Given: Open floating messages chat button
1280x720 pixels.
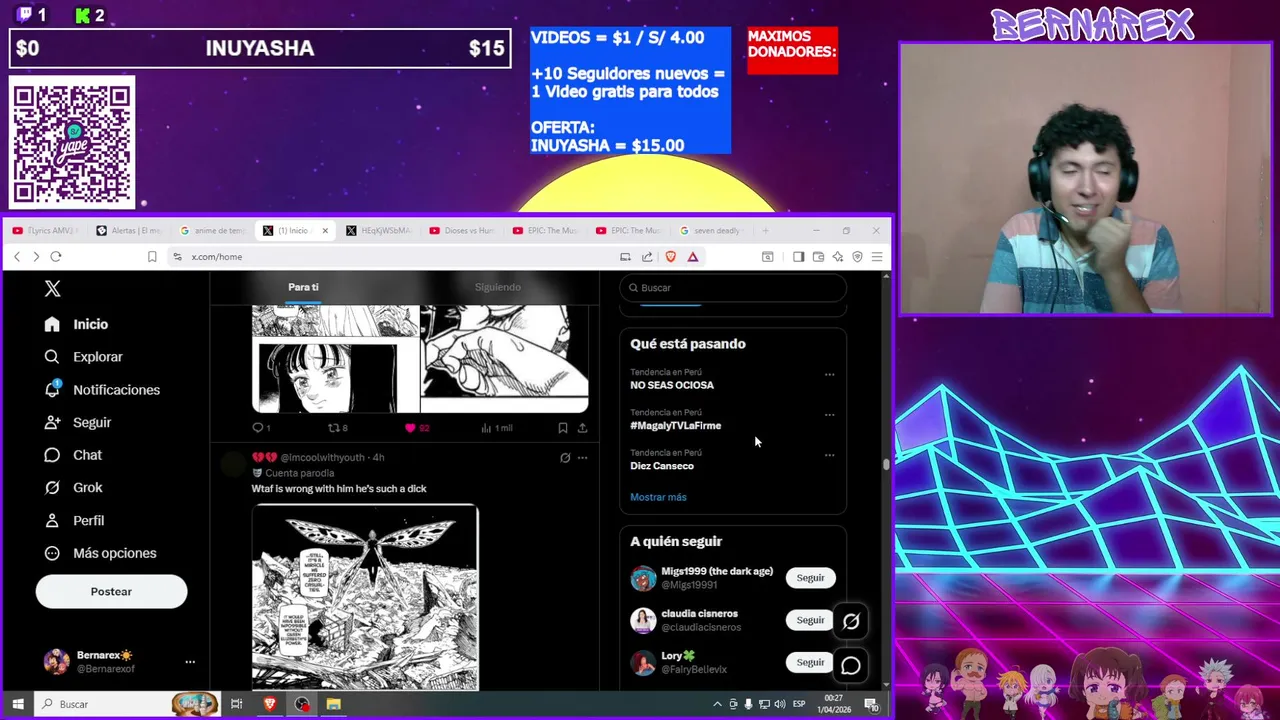Looking at the screenshot, I should [x=851, y=665].
